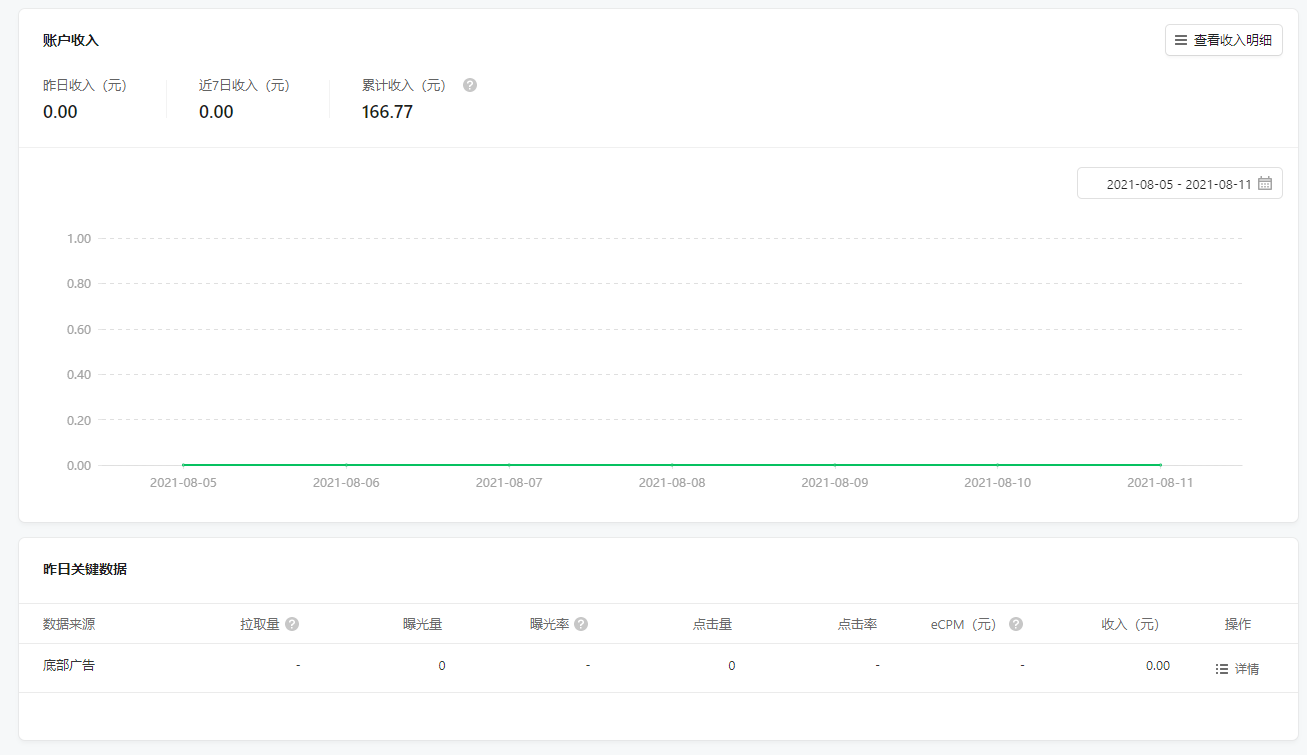Select chart data point for 2021-08-07
Image resolution: width=1307 pixels, height=755 pixels.
click(509, 465)
